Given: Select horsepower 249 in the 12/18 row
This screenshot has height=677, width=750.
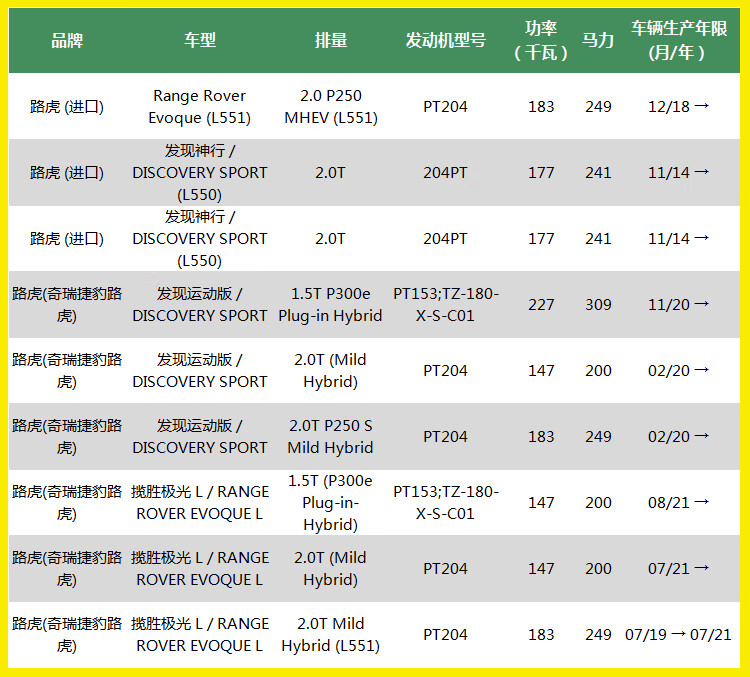Looking at the screenshot, I should [x=598, y=107].
